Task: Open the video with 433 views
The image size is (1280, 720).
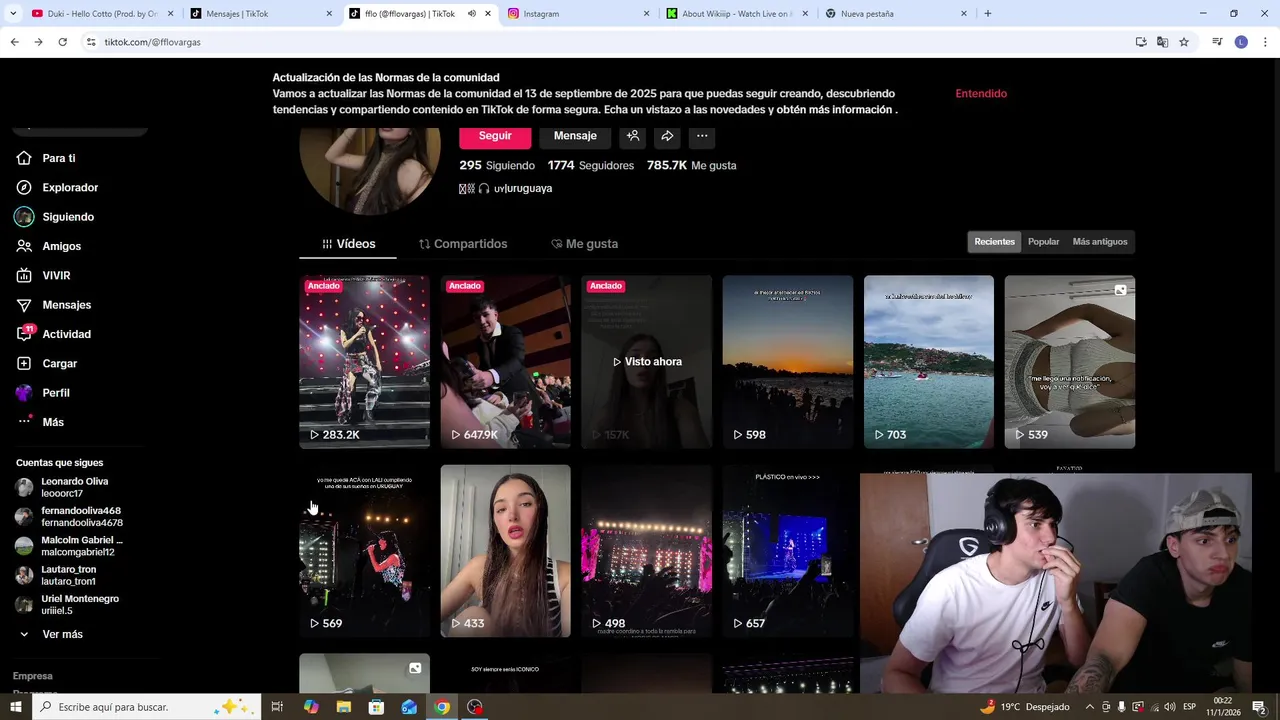Action: click(505, 551)
